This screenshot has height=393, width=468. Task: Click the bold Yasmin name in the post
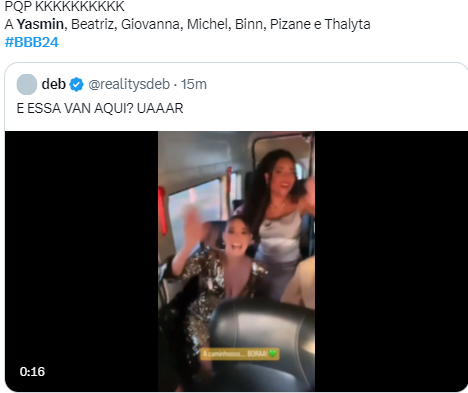pos(40,24)
